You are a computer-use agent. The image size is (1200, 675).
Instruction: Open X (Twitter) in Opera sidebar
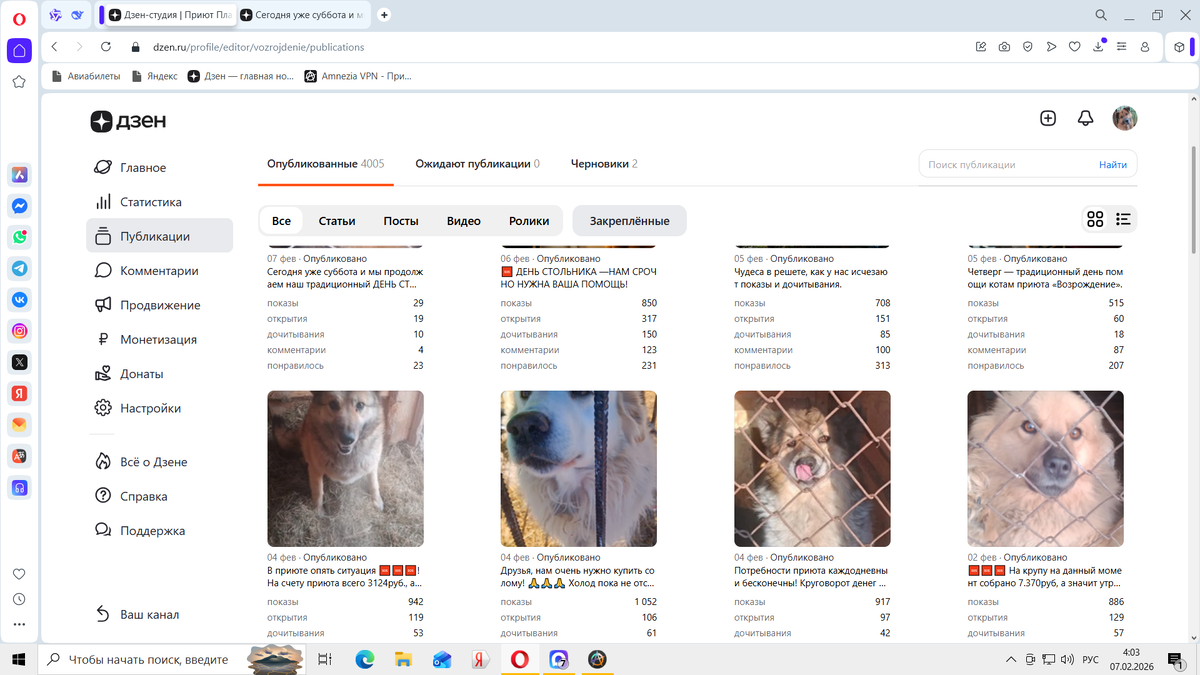click(19, 362)
